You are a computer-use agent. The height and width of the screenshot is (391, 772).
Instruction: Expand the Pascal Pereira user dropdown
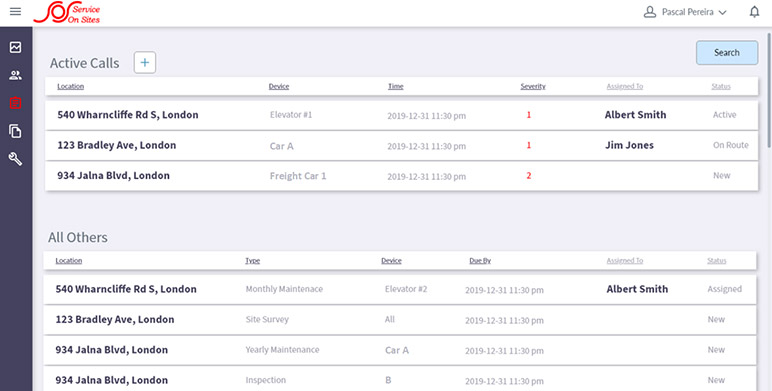685,12
